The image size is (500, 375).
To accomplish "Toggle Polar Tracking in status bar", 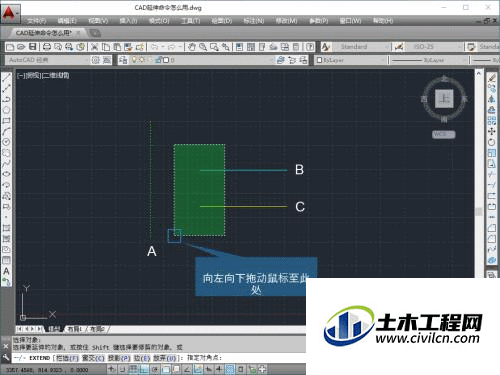I will pyautogui.click(x=155, y=369).
